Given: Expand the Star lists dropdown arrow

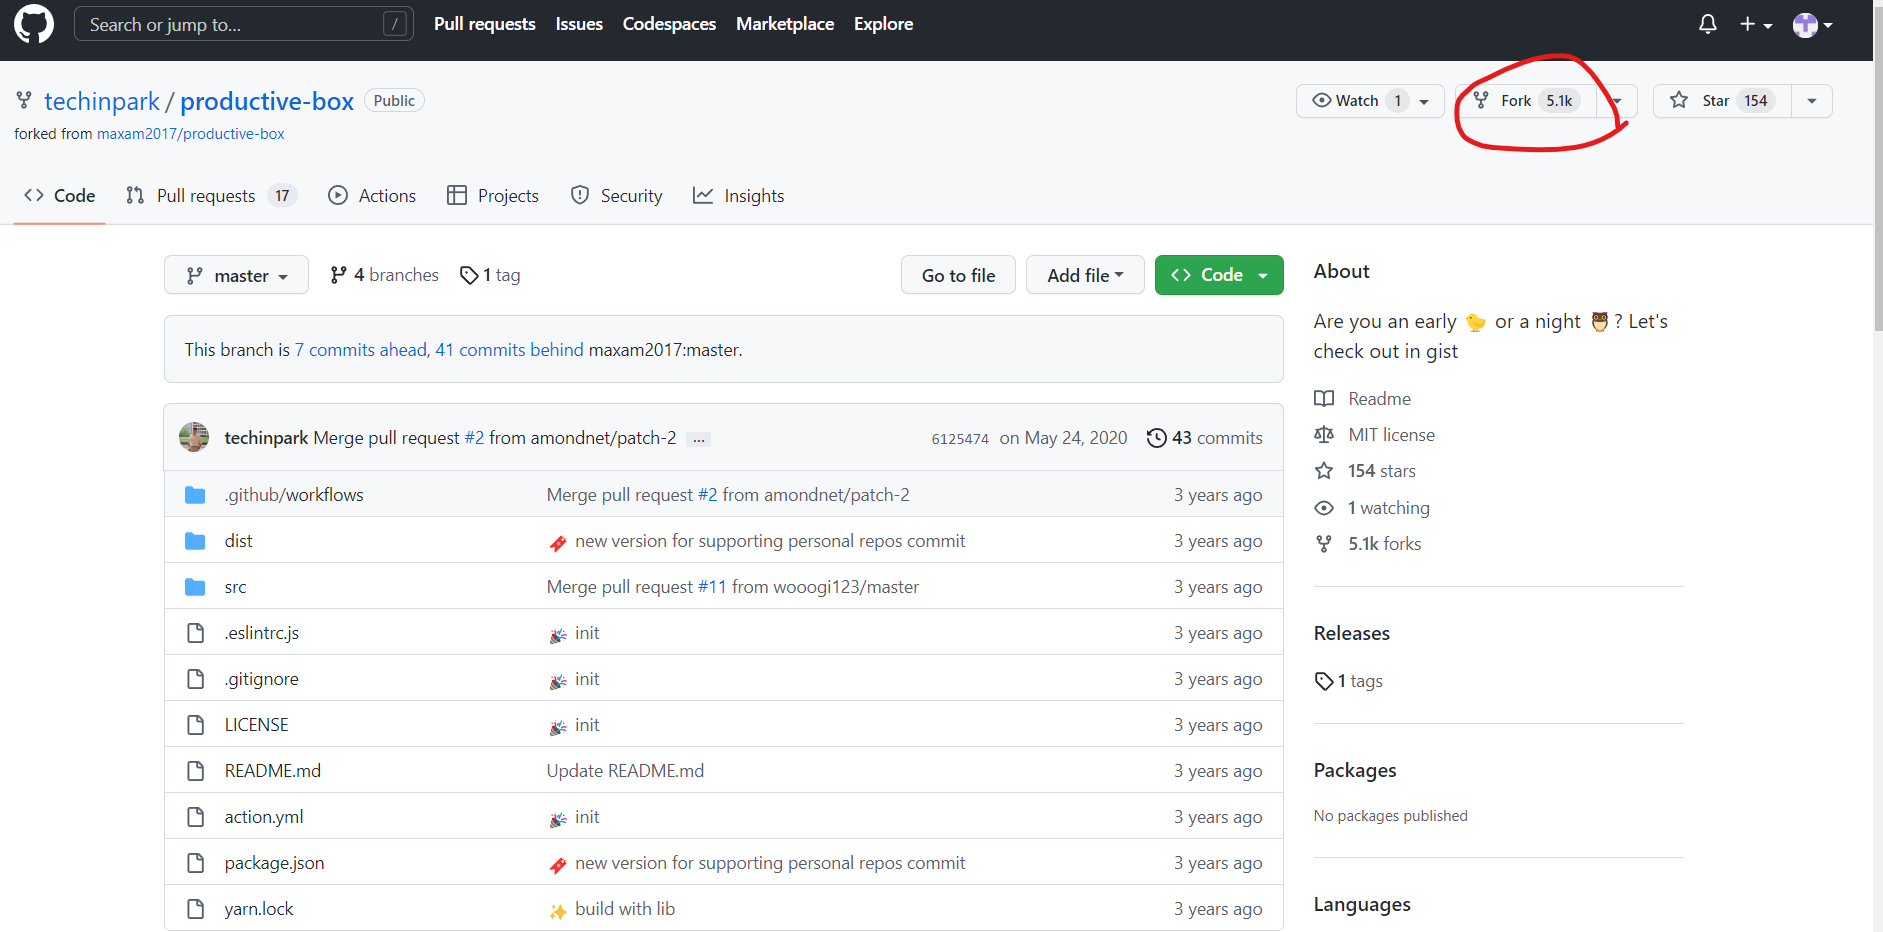Looking at the screenshot, I should click(x=1811, y=101).
